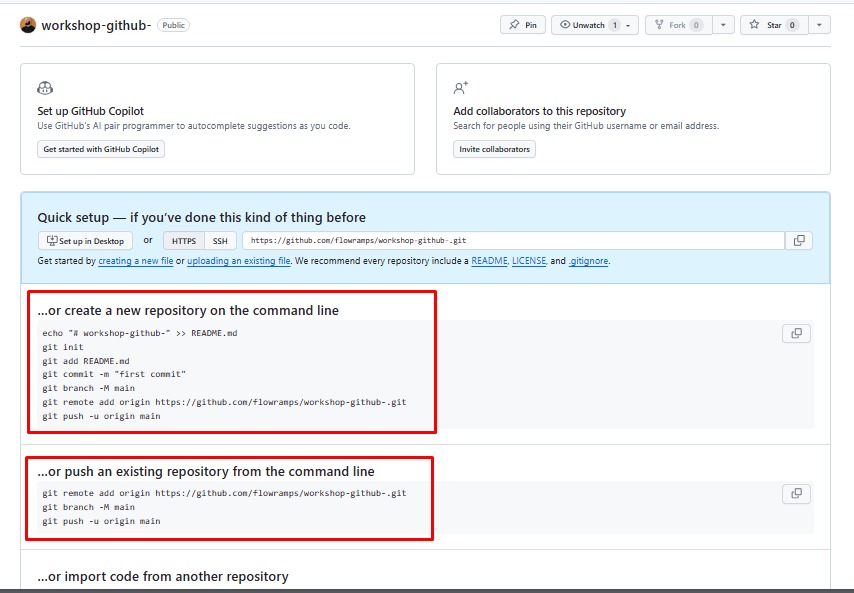Click the repository owner avatar

(x=28, y=25)
